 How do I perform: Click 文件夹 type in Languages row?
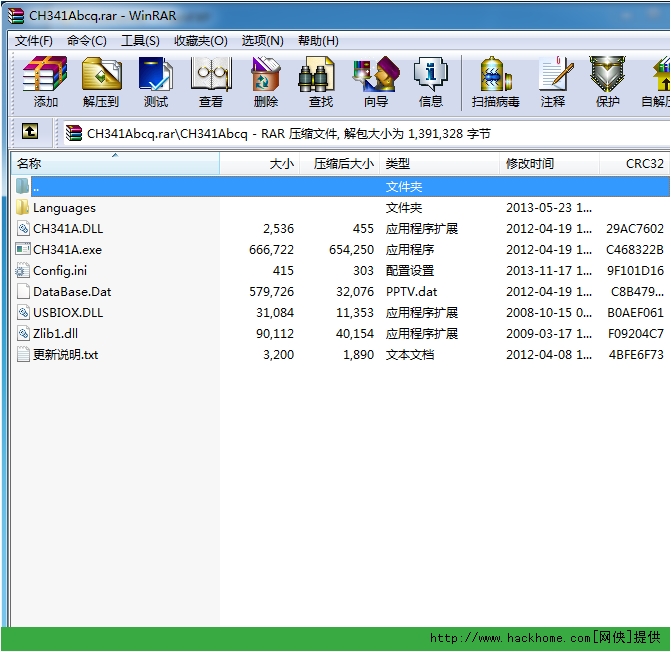[404, 207]
